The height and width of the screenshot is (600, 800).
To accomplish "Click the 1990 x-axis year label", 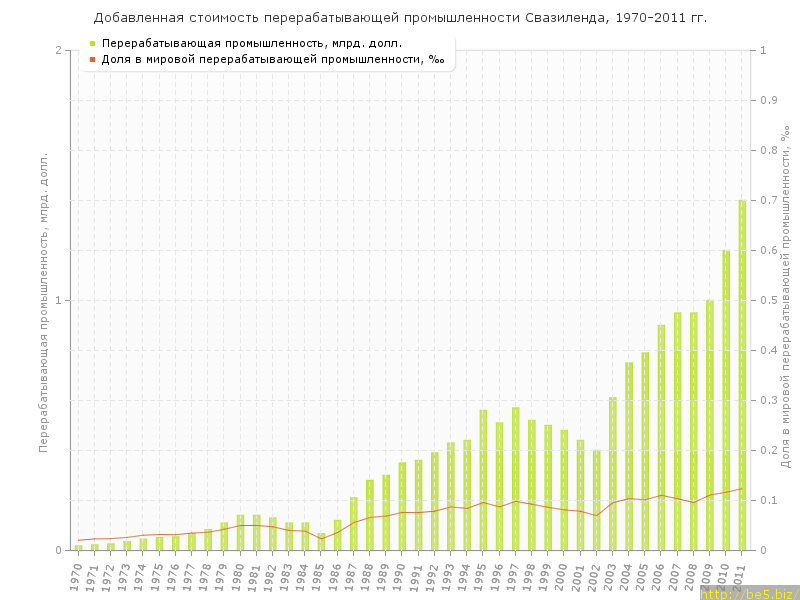I will tap(400, 576).
